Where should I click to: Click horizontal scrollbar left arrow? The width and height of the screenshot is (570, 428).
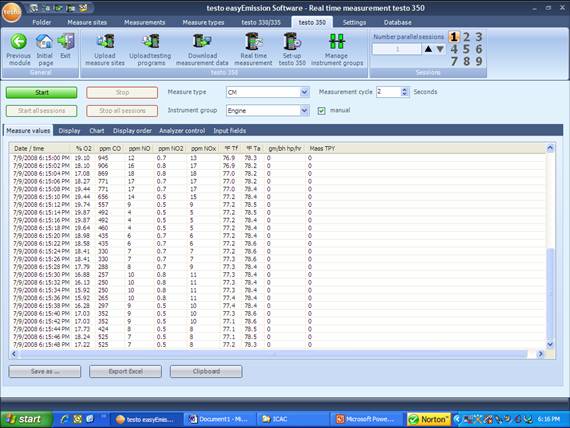(14, 354)
